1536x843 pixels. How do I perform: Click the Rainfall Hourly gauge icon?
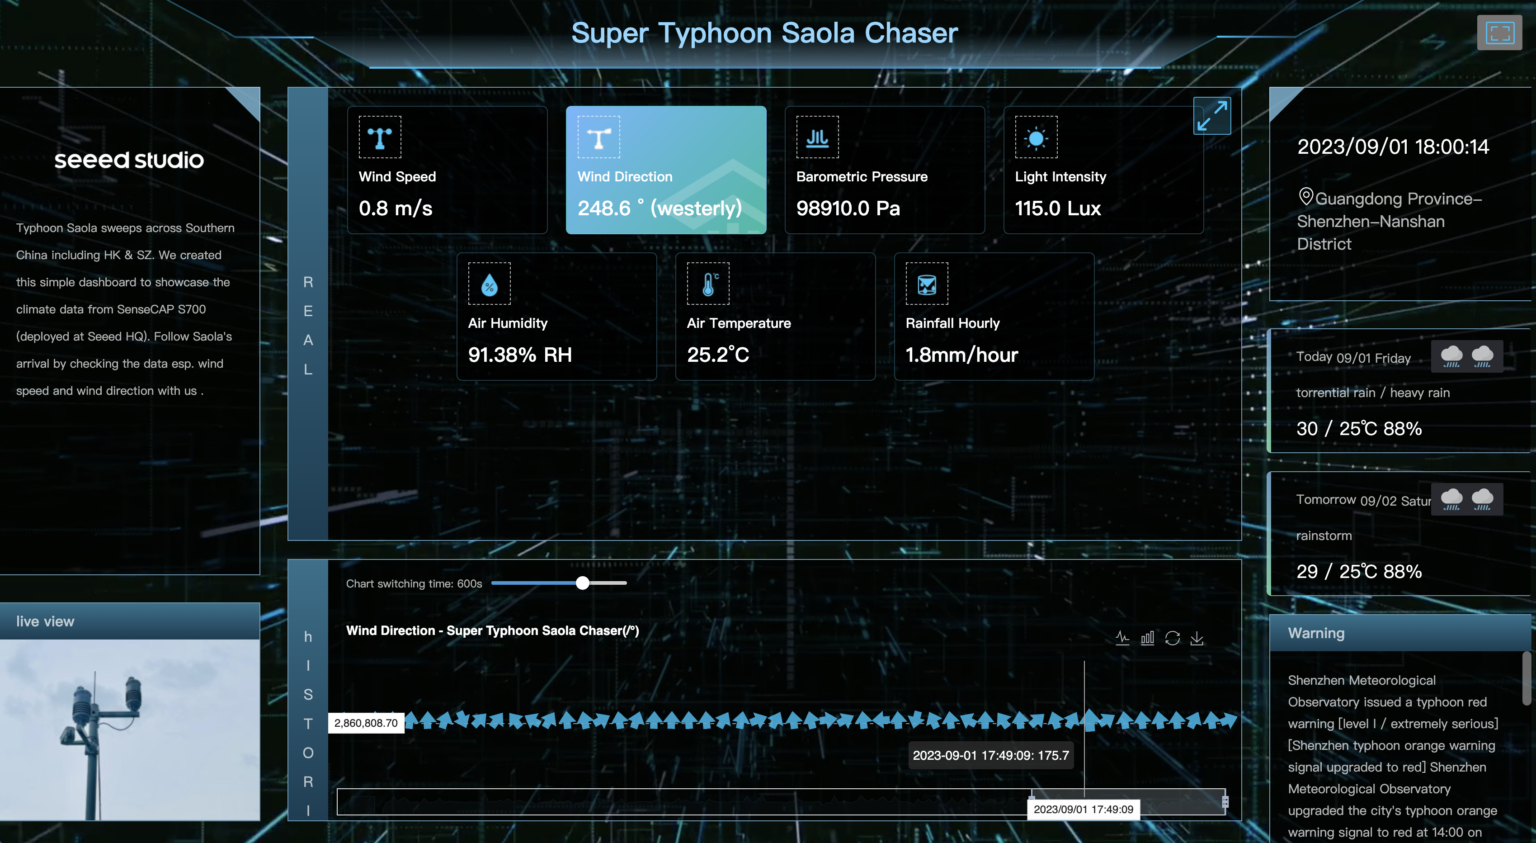point(926,284)
